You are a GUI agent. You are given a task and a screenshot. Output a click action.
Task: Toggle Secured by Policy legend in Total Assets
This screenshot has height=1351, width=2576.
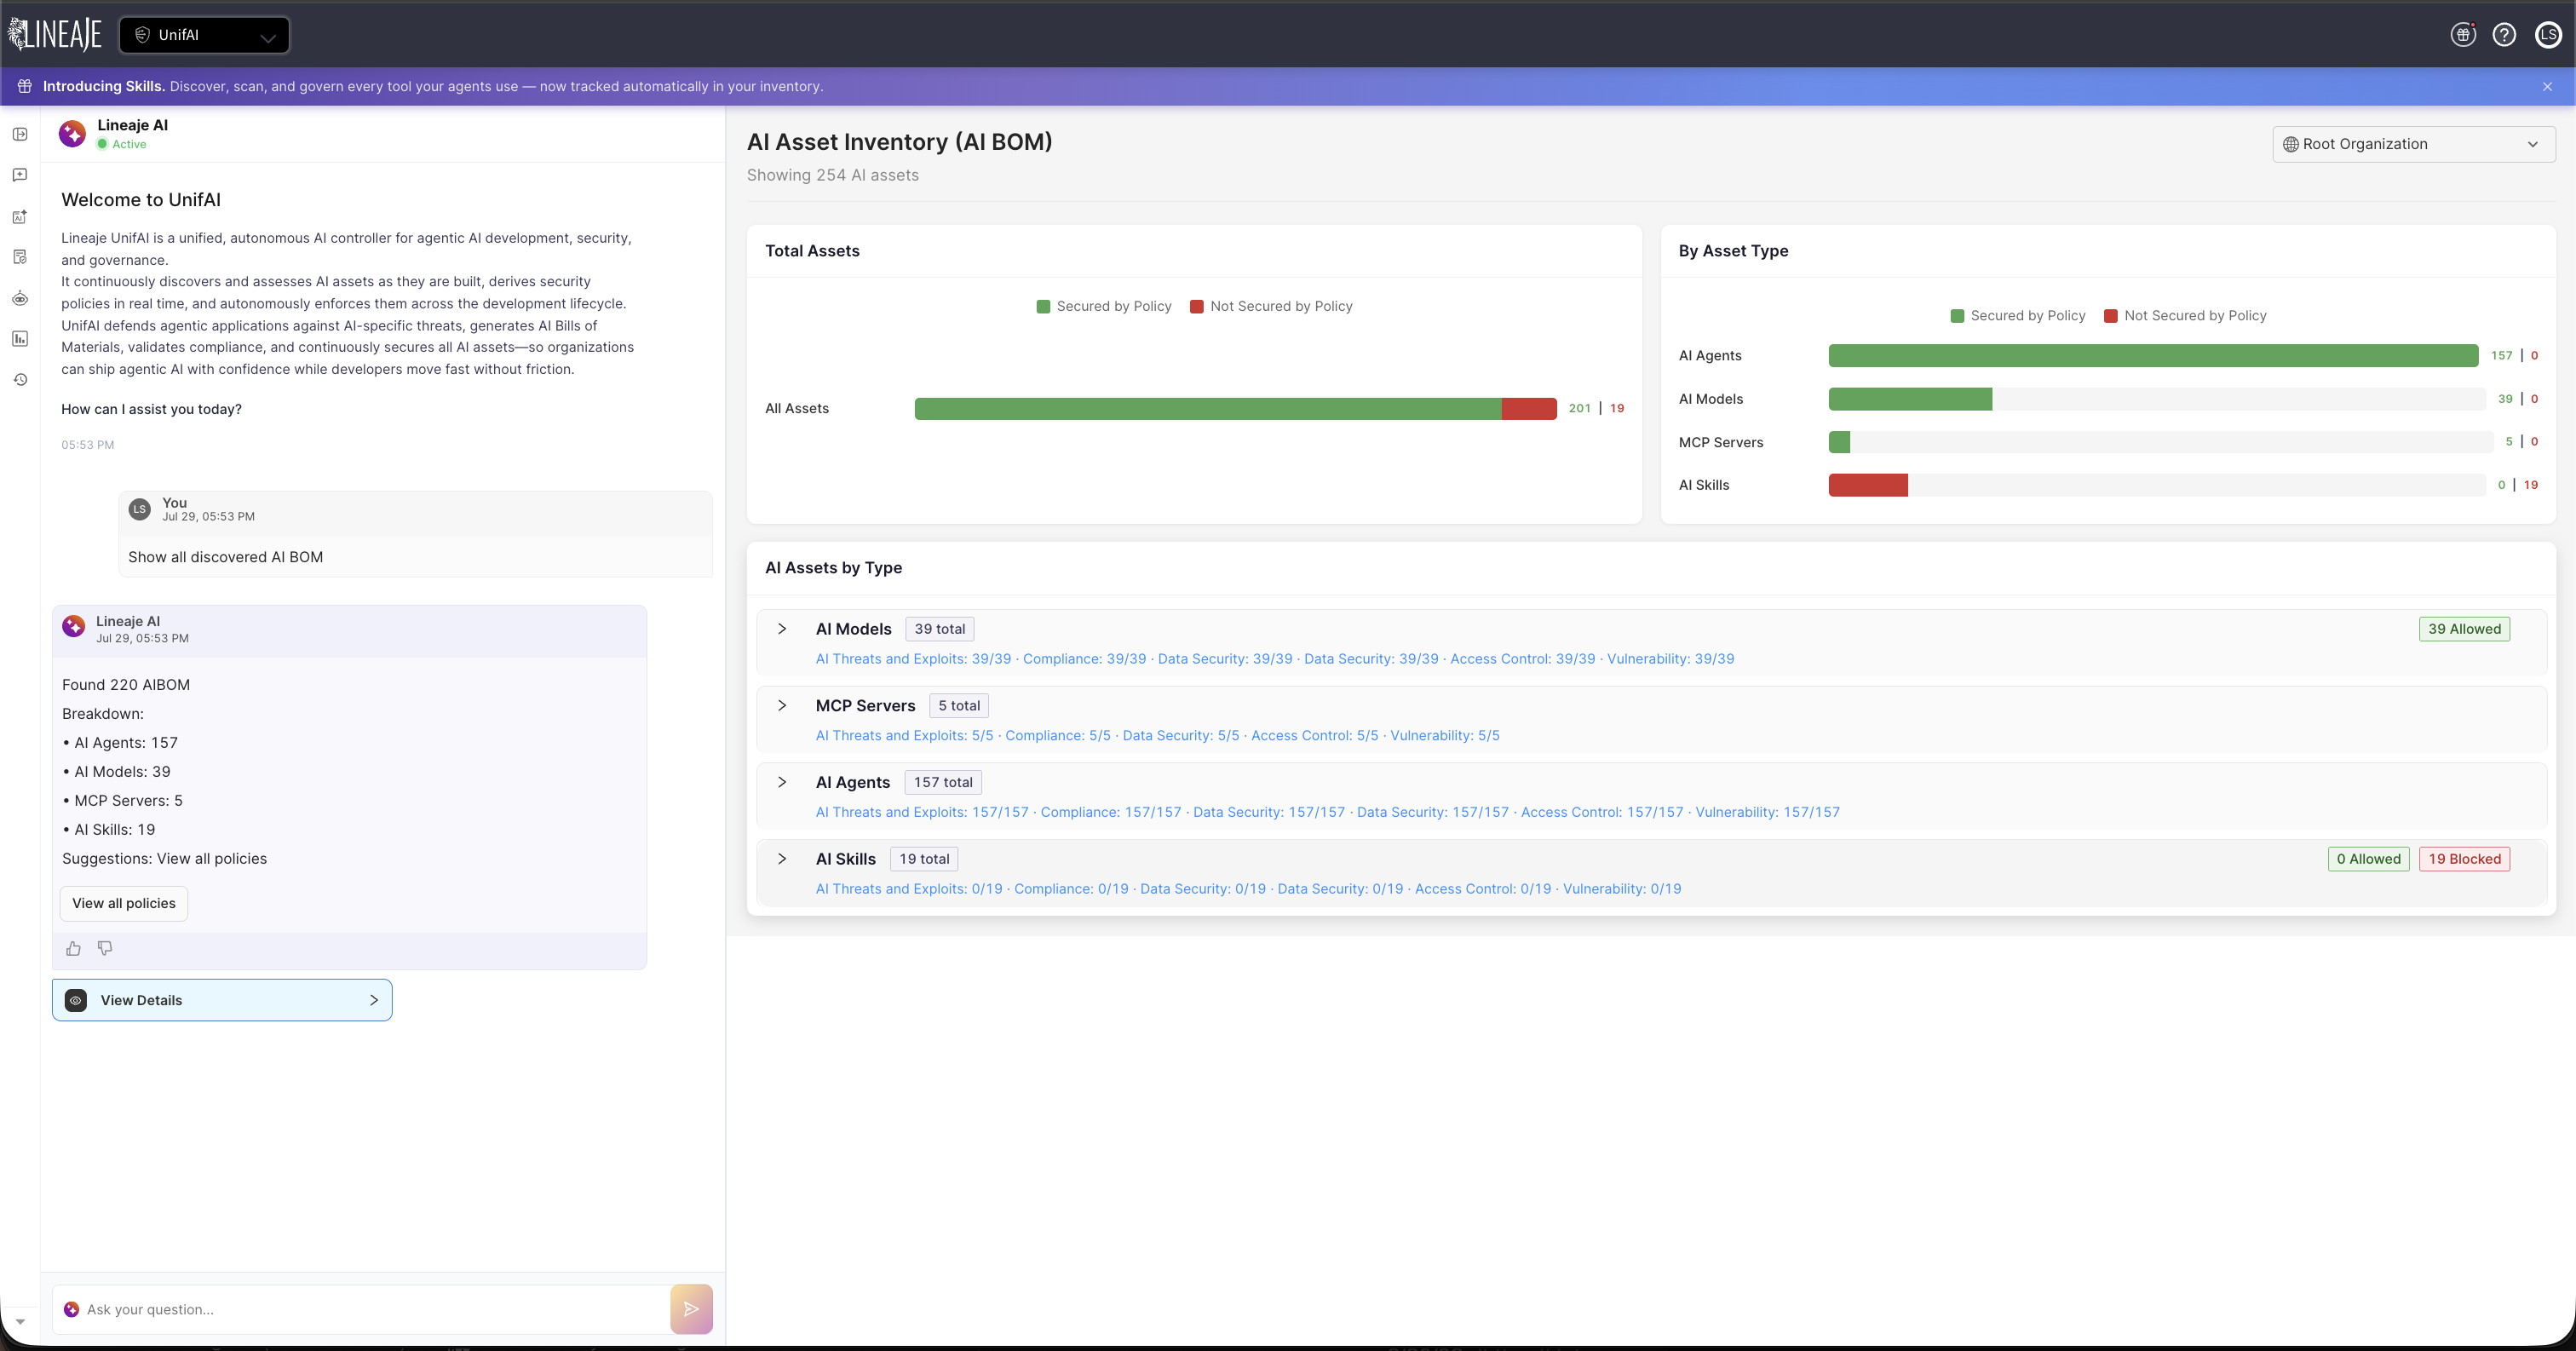point(1104,306)
